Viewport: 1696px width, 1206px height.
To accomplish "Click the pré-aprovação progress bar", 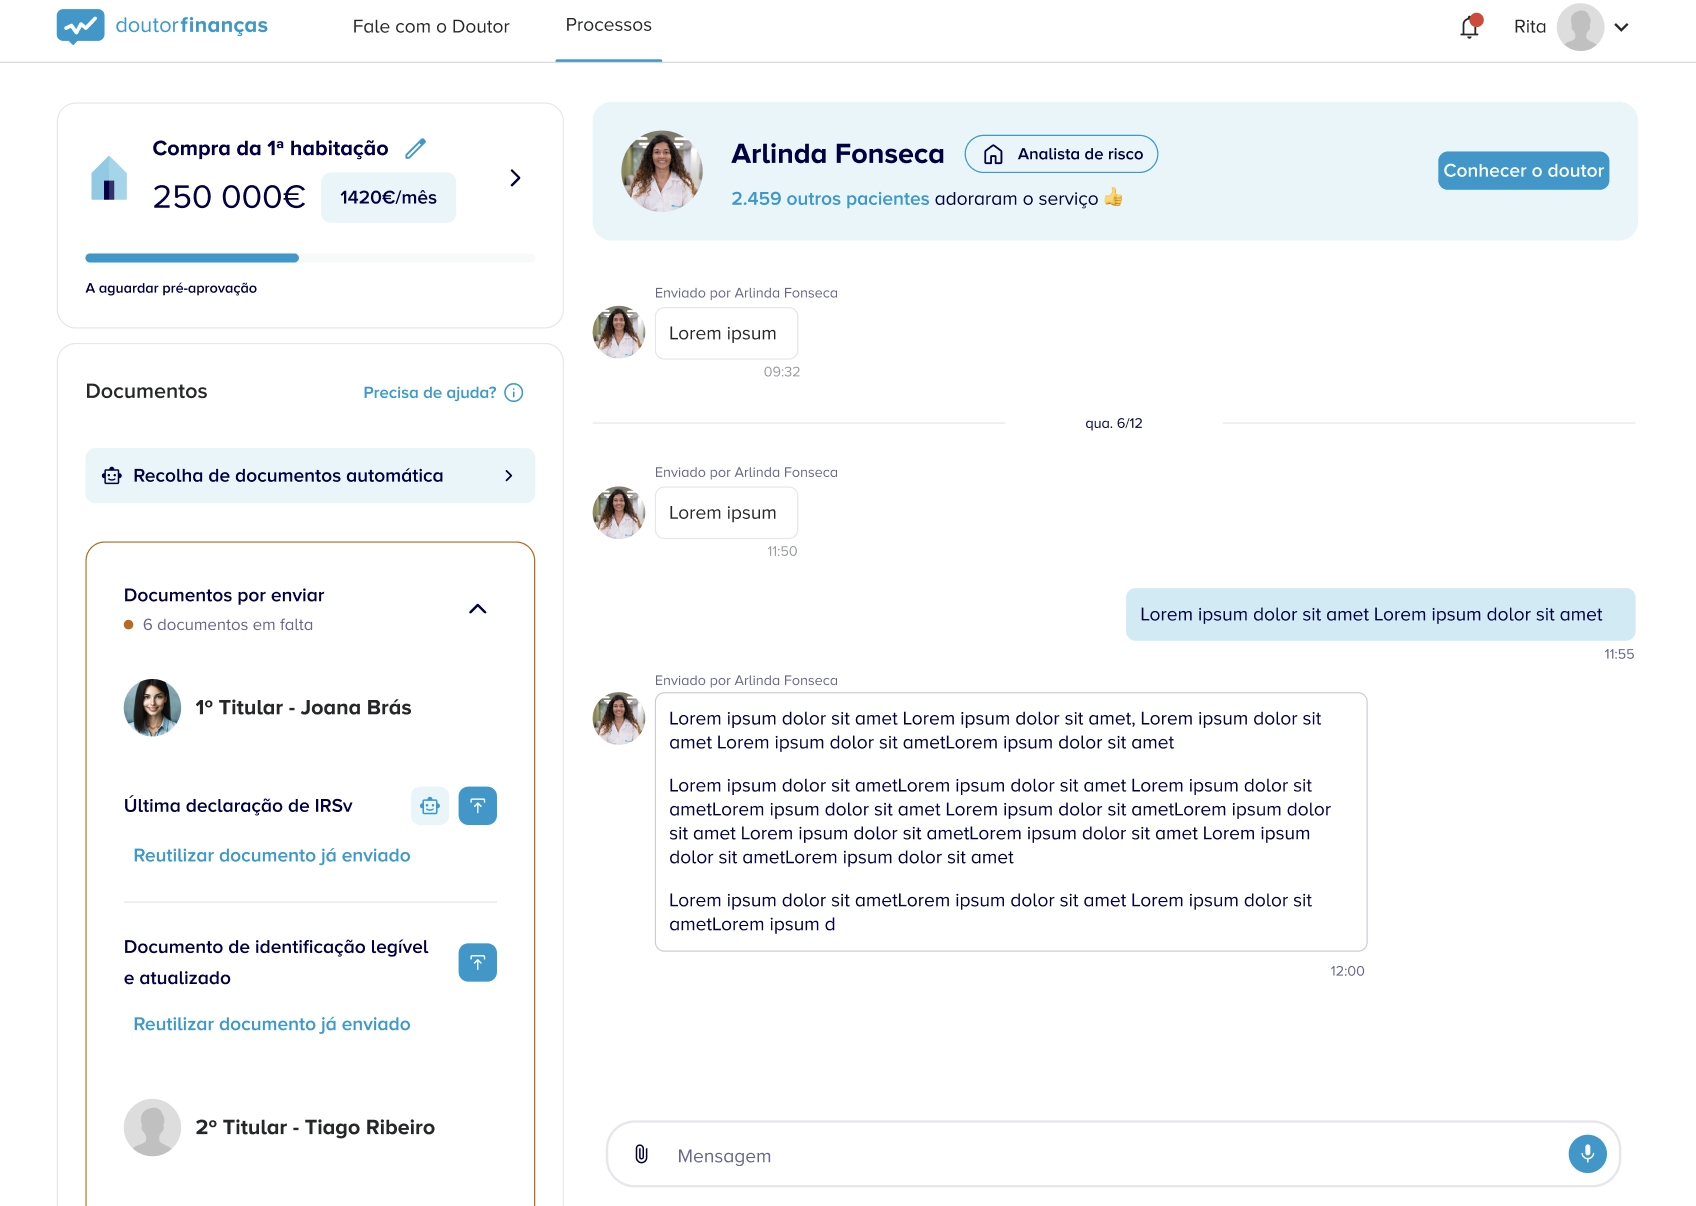I will pyautogui.click(x=310, y=258).
